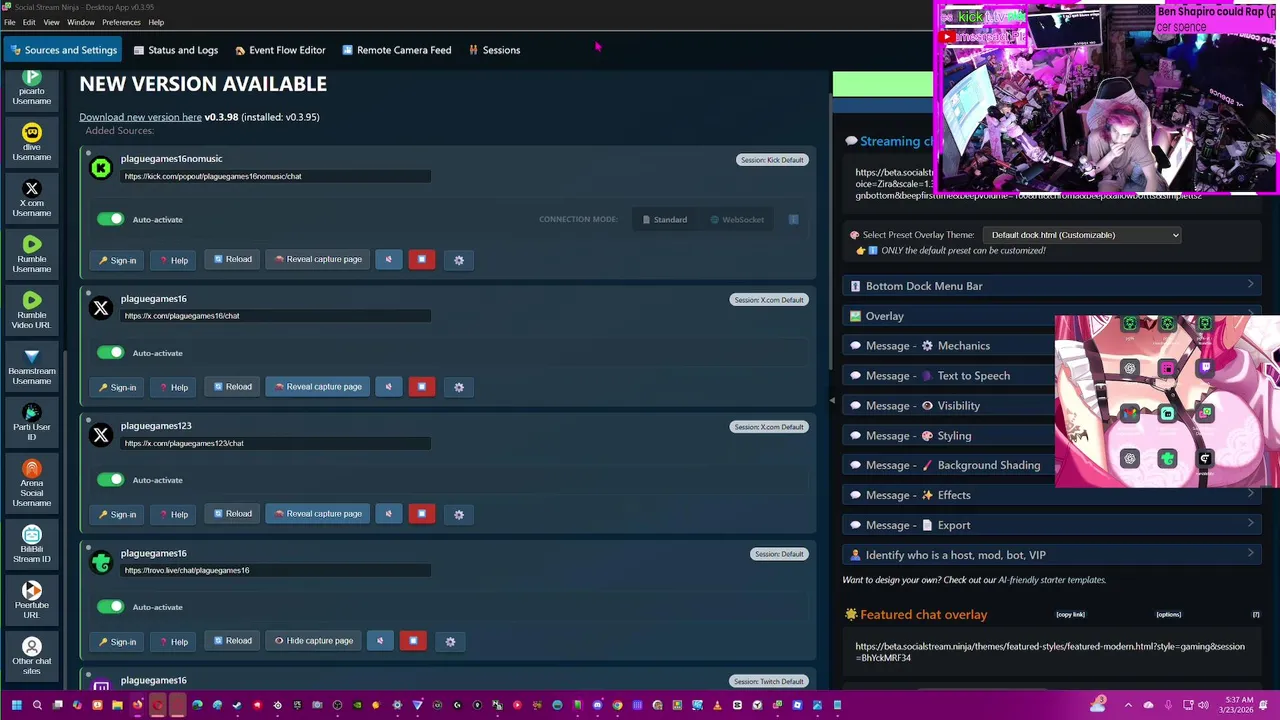This screenshot has height=720, width=1280.
Task: Open the Preferences menu
Action: coord(121,22)
